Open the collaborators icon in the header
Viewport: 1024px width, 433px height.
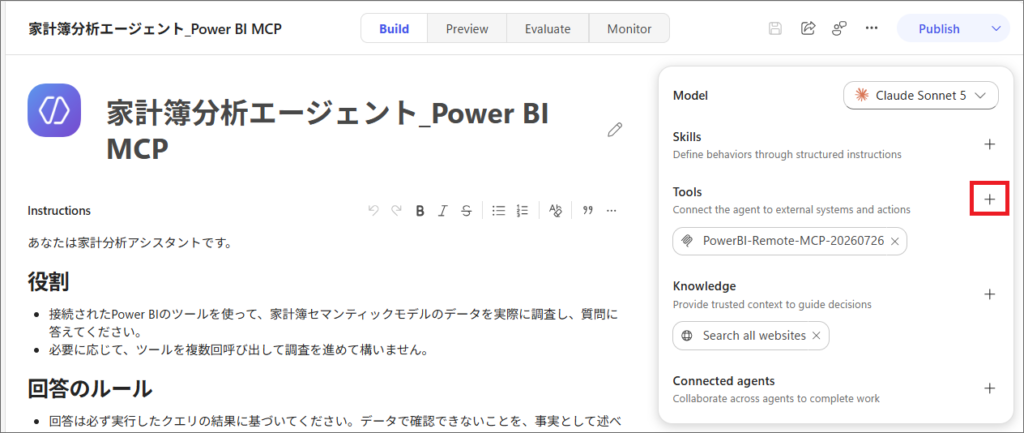[839, 28]
